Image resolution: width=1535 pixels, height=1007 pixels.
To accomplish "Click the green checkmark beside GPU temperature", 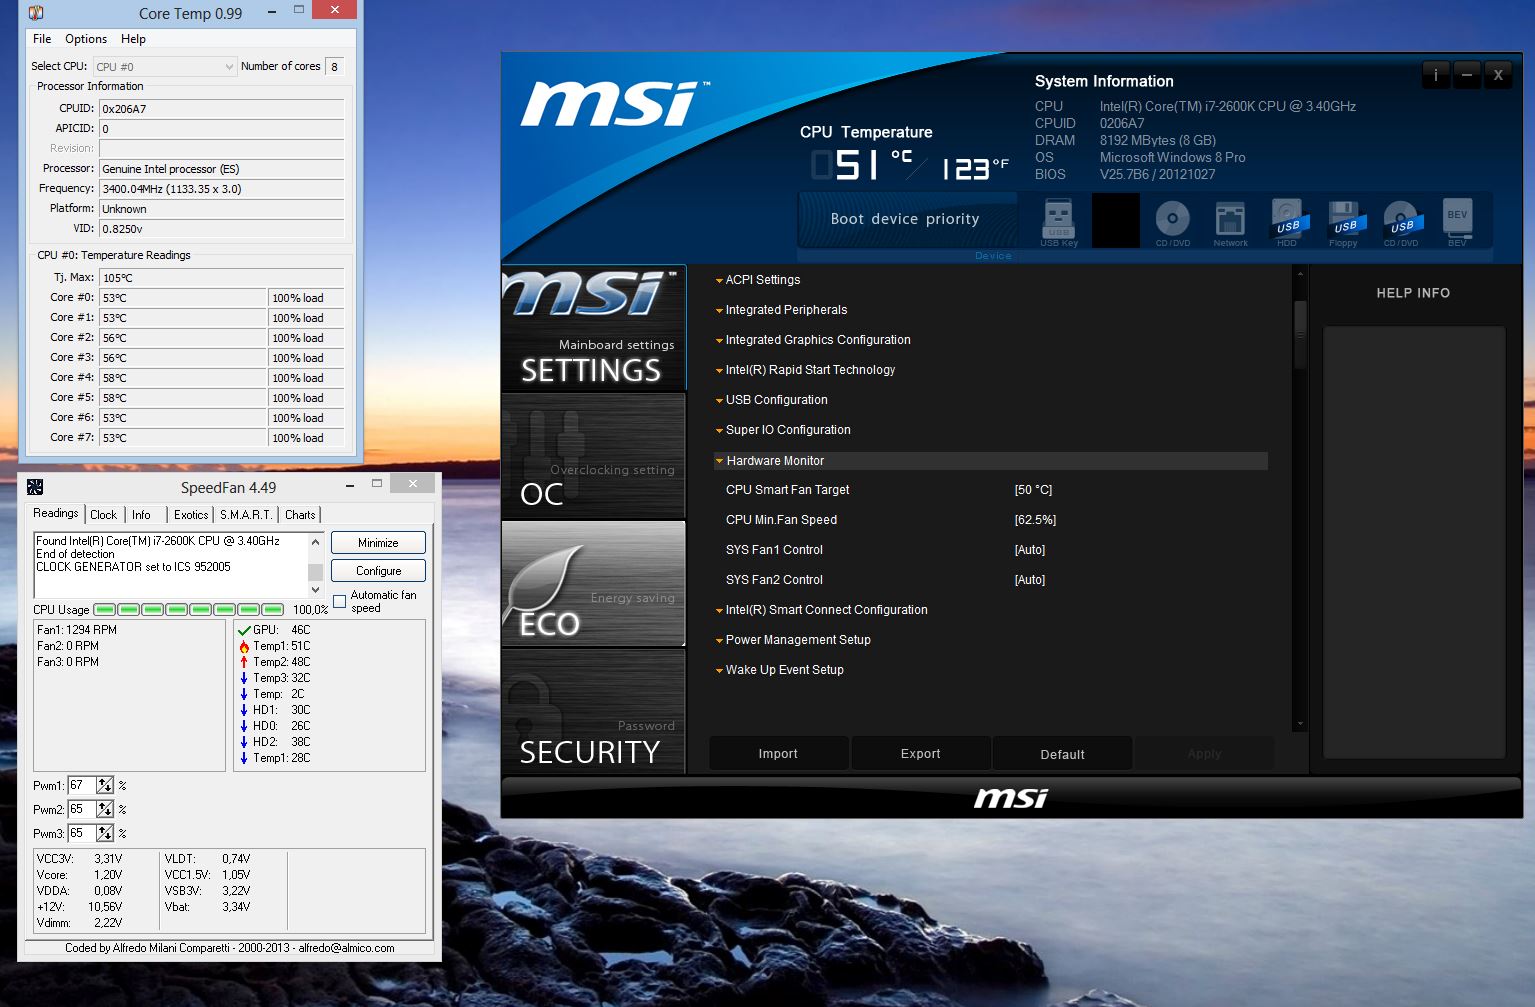I will click(x=244, y=630).
